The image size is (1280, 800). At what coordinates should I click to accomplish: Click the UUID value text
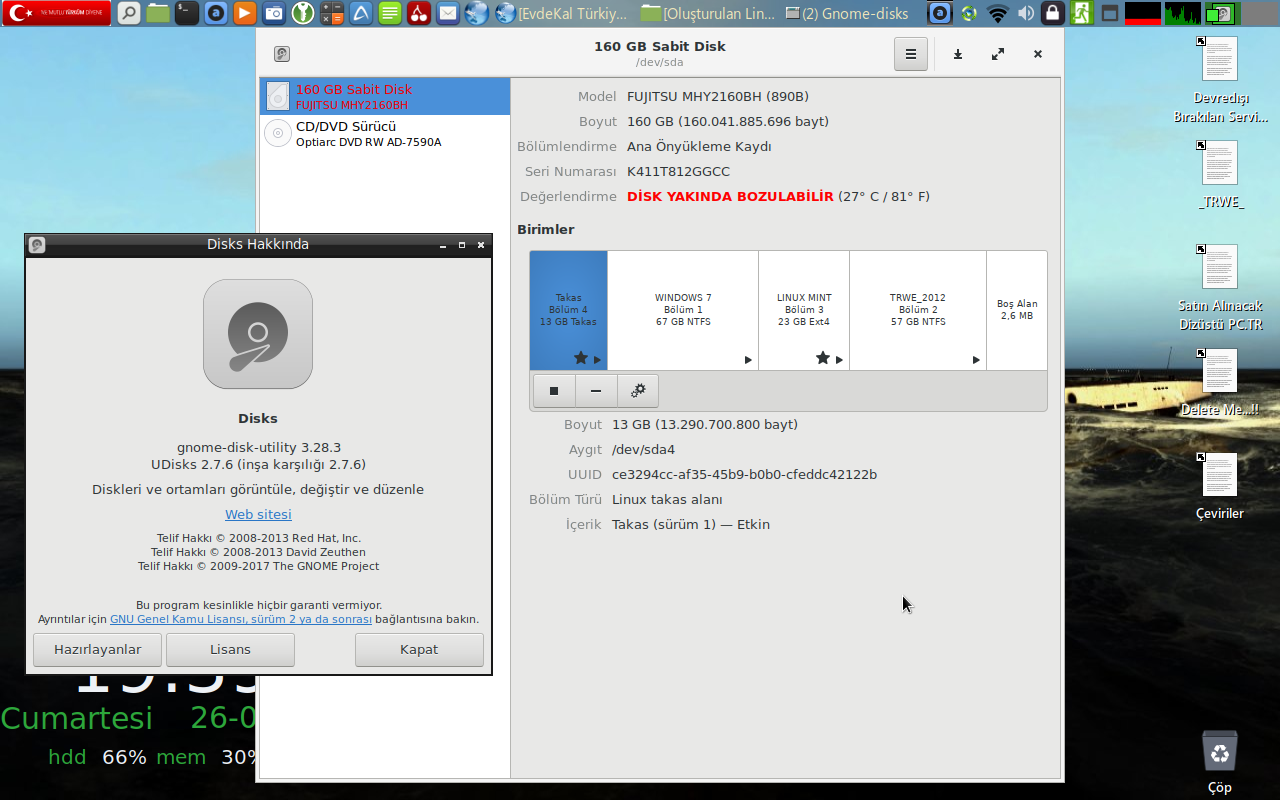744,474
